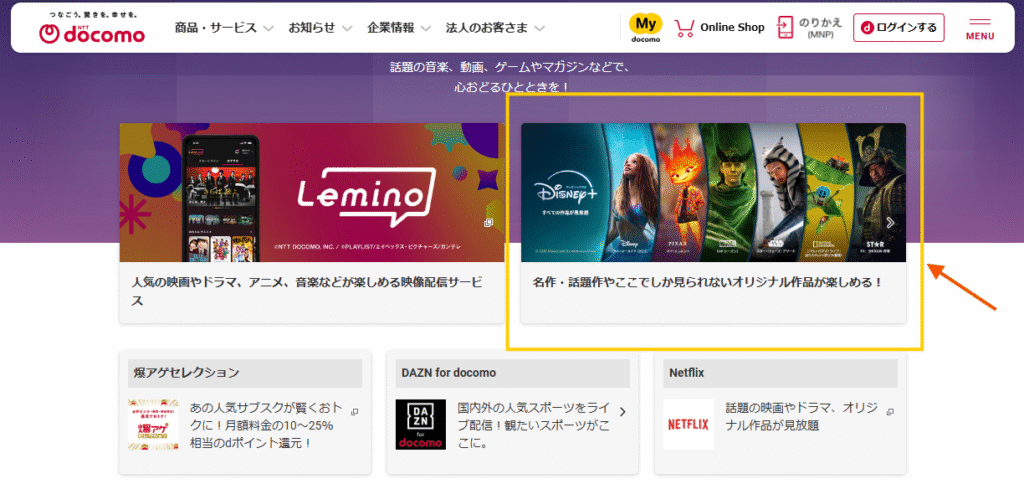Click the 爆アゲセレクション thumbnail icon
1024x484 pixels.
152,424
